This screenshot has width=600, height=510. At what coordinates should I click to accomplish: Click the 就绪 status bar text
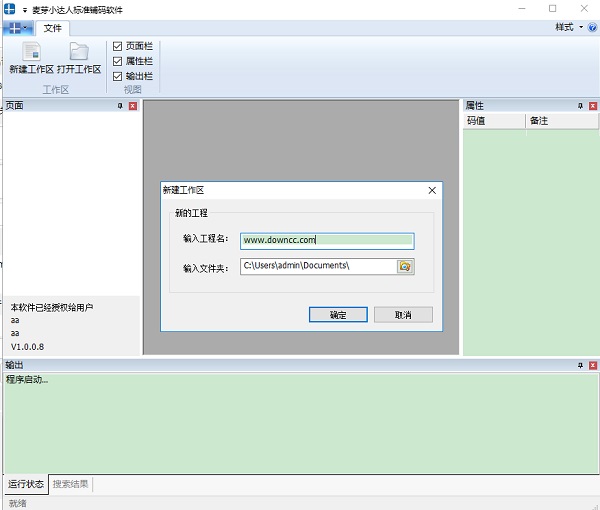[18, 503]
